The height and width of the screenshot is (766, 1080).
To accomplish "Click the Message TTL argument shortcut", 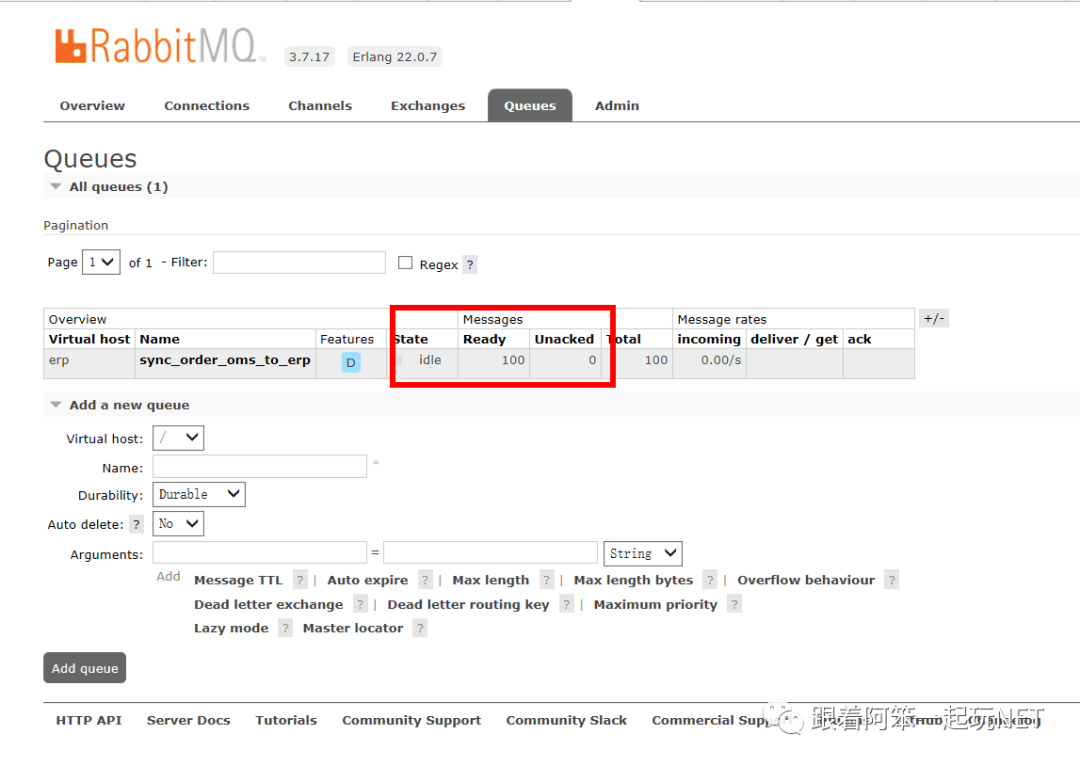I will tap(238, 580).
